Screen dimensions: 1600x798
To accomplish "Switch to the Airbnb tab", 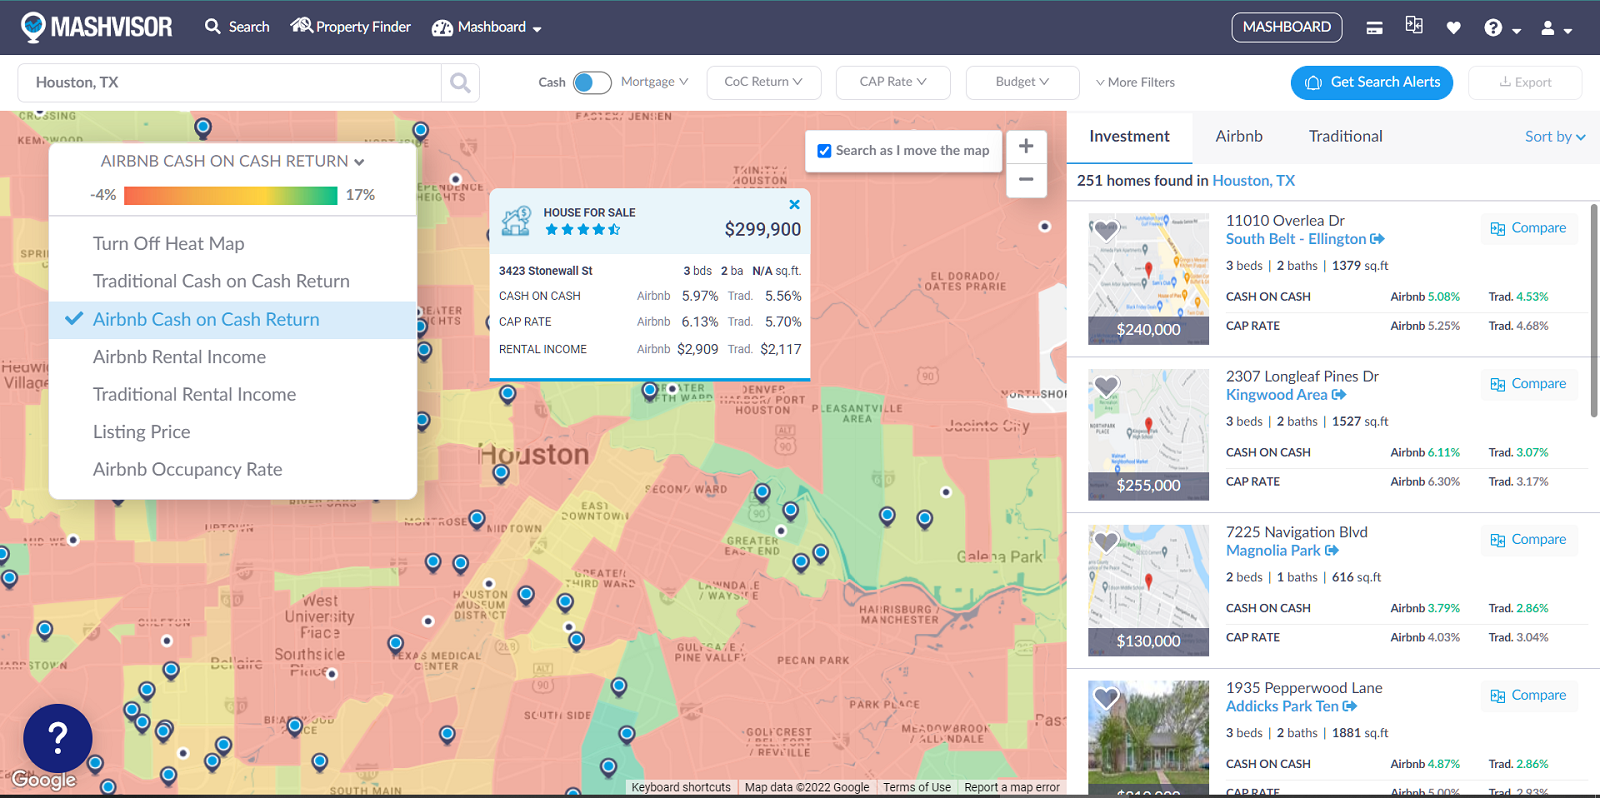I will click(1239, 137).
